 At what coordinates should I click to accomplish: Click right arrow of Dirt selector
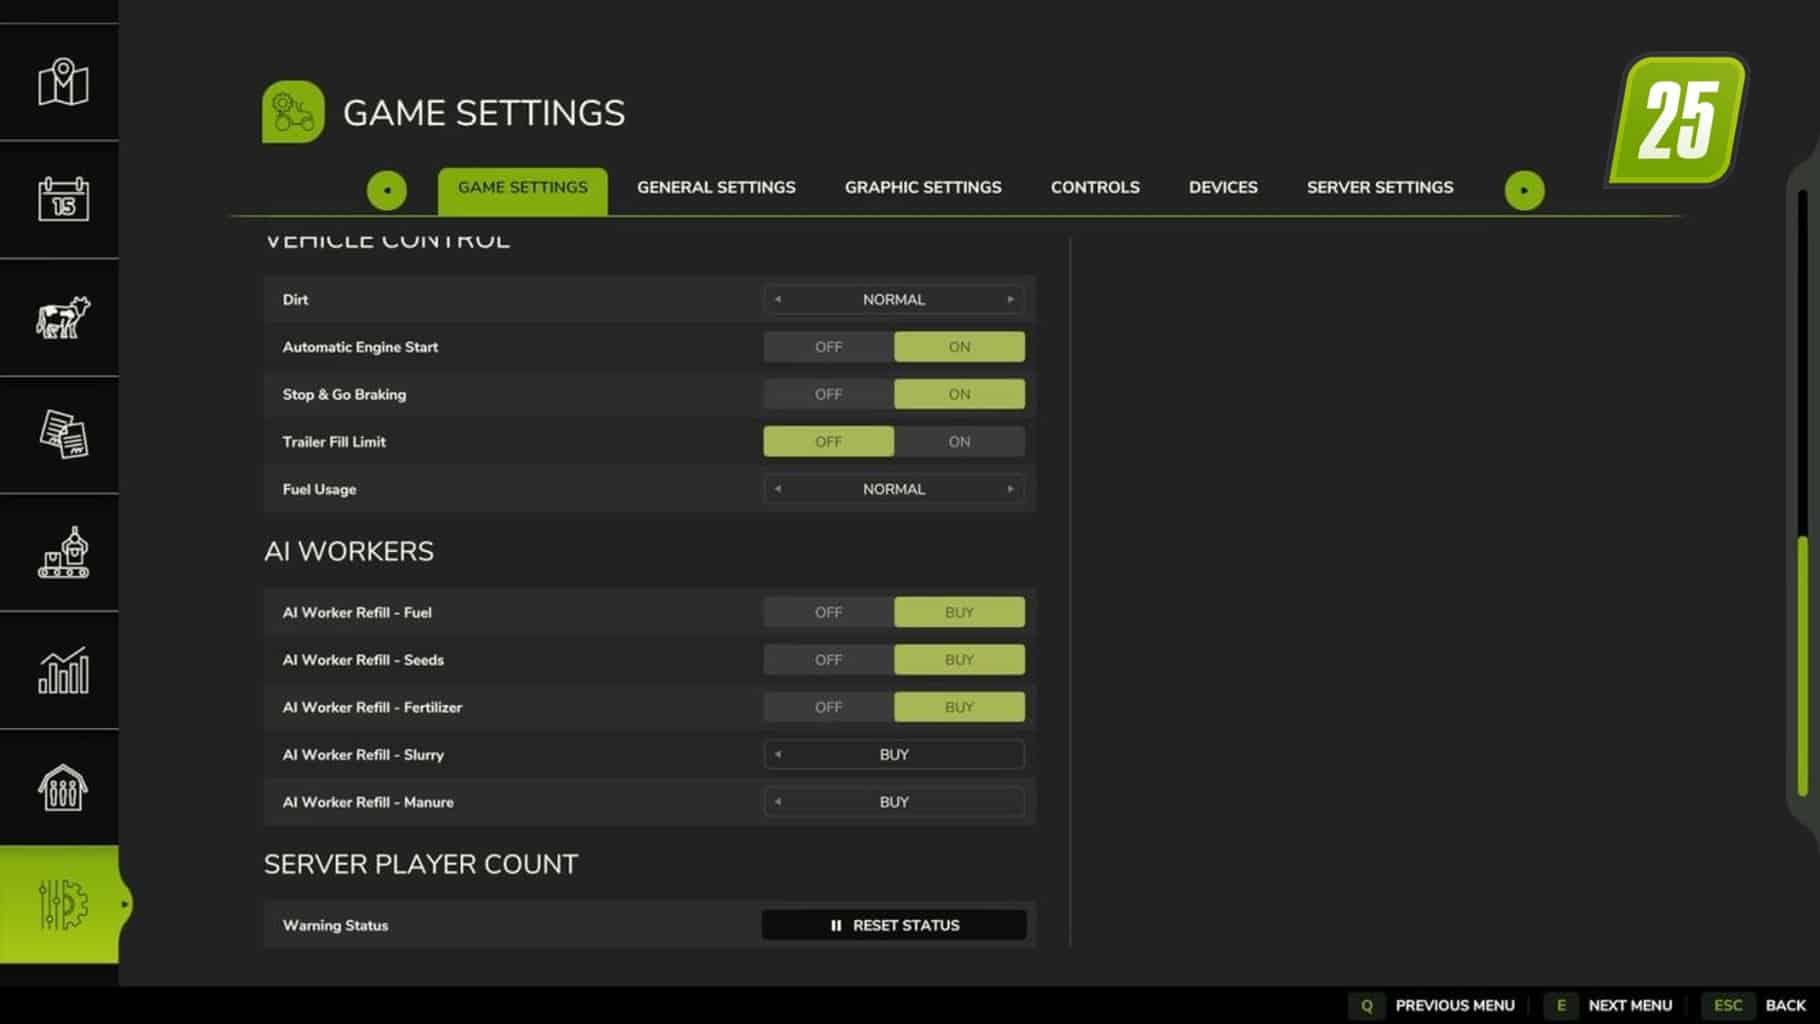(x=1010, y=299)
